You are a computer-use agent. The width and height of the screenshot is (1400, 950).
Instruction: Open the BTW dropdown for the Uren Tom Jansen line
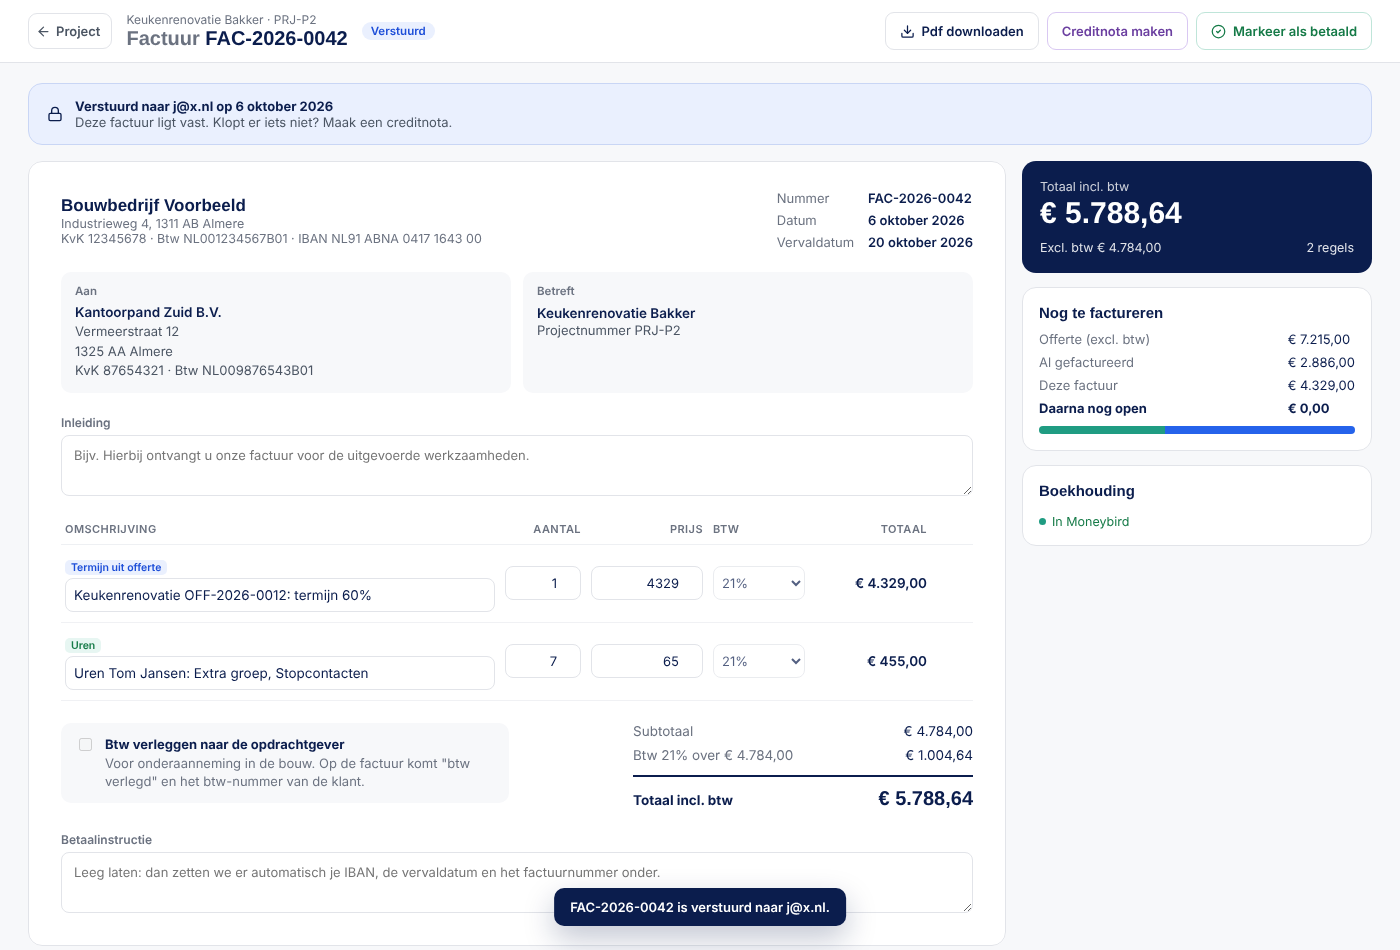(759, 661)
